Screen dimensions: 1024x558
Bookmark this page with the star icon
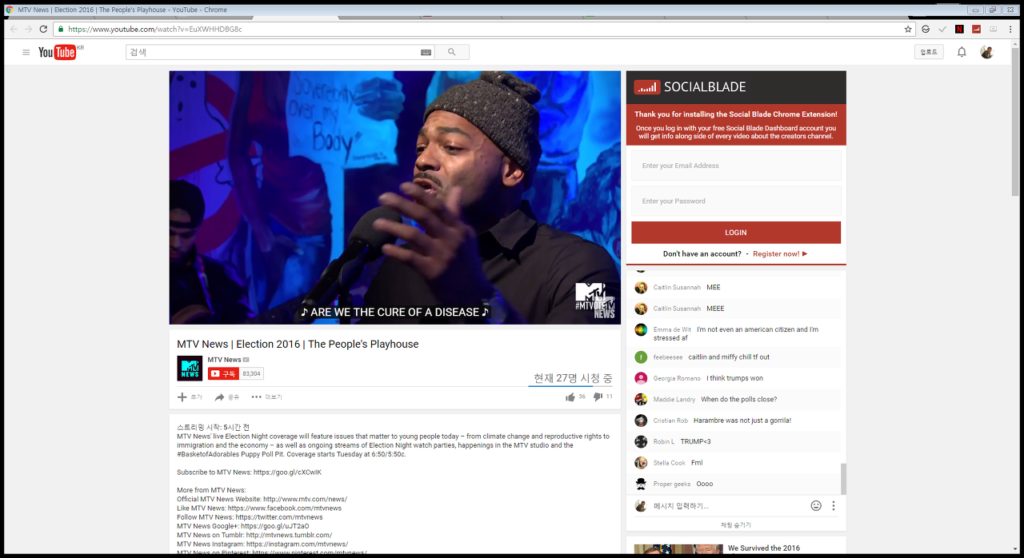click(x=908, y=29)
